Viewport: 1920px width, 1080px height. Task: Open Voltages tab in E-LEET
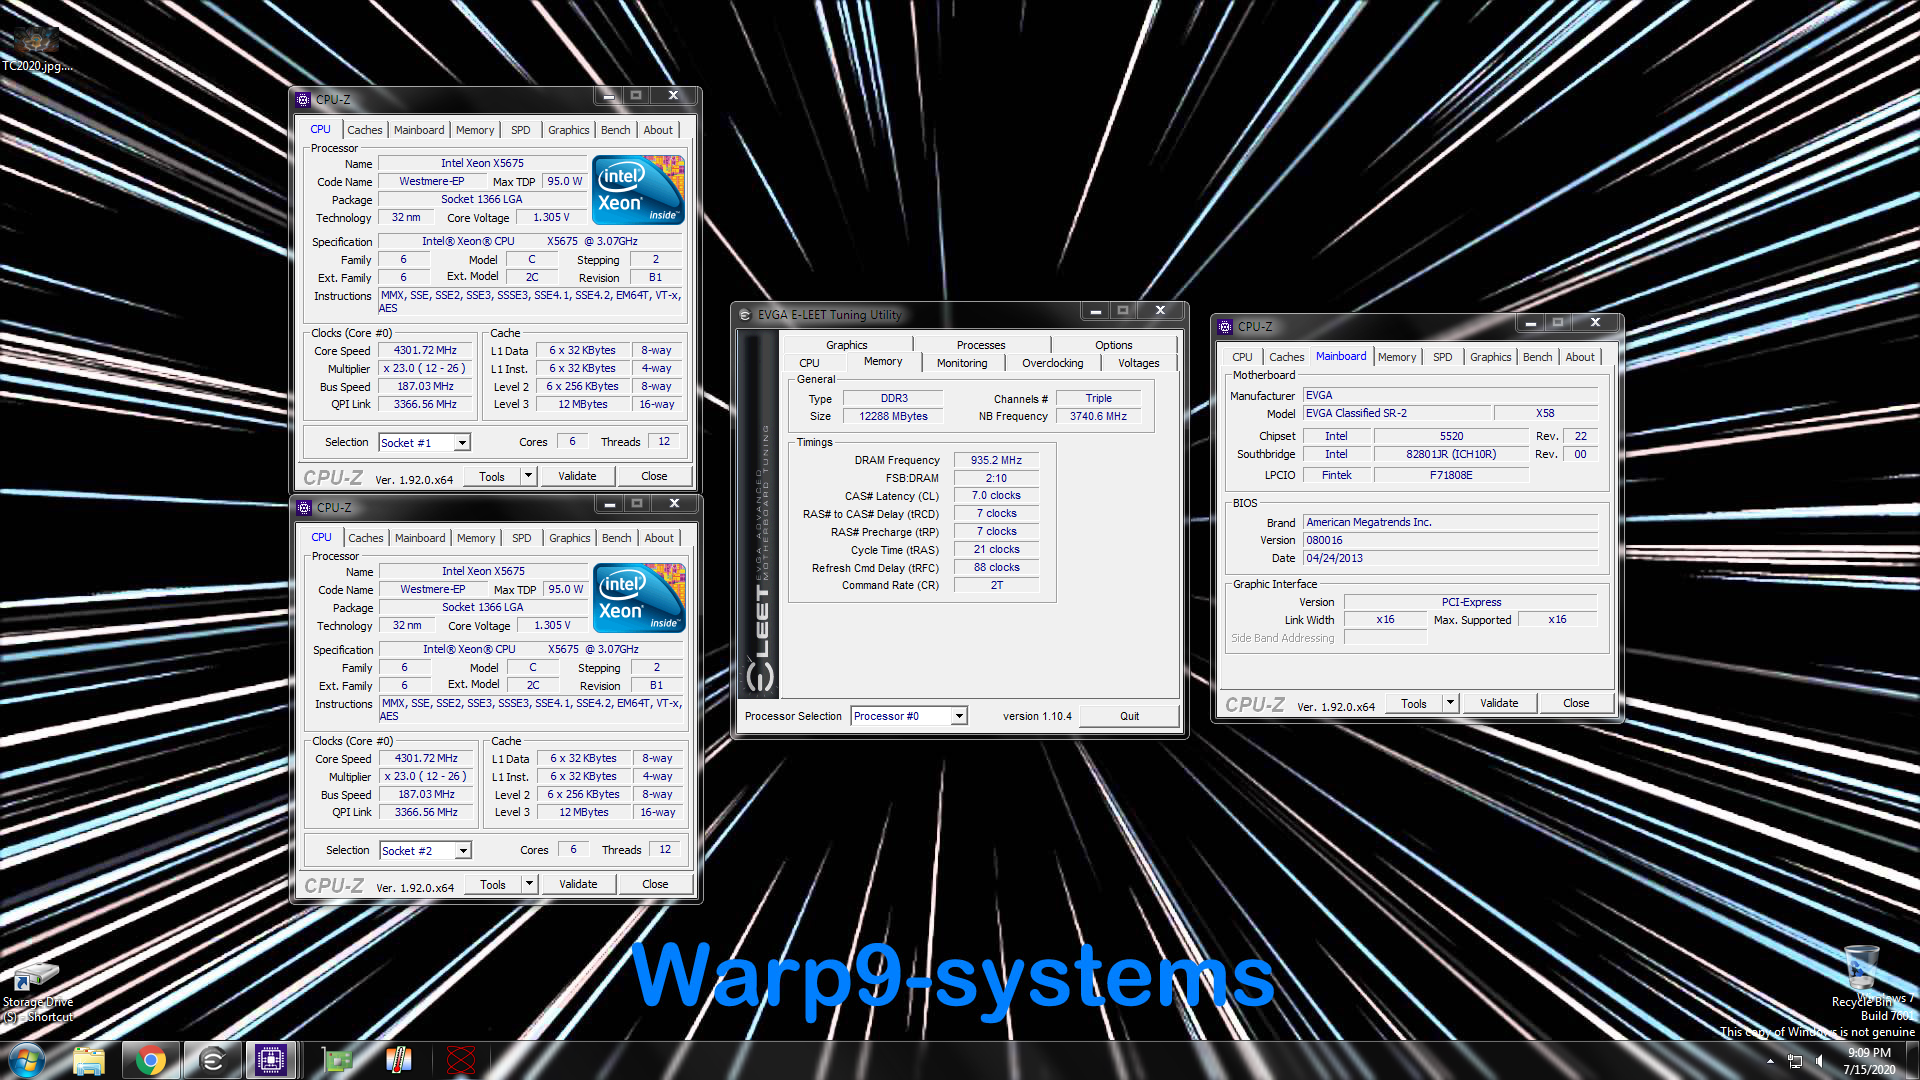(x=1139, y=363)
